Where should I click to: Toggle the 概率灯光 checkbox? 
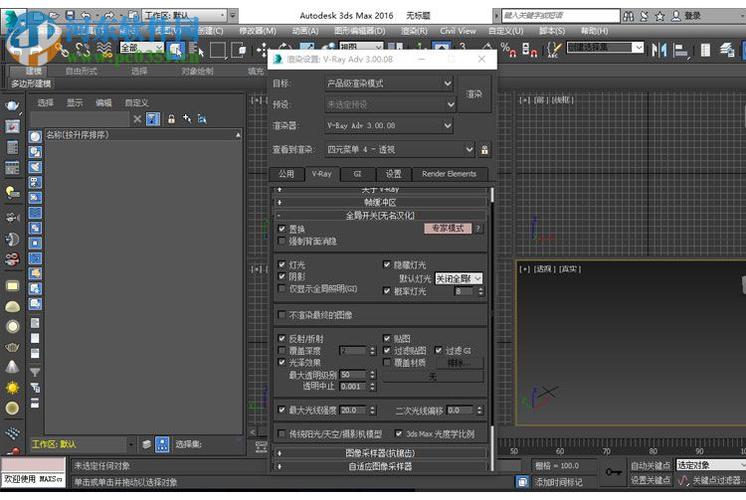click(x=387, y=291)
